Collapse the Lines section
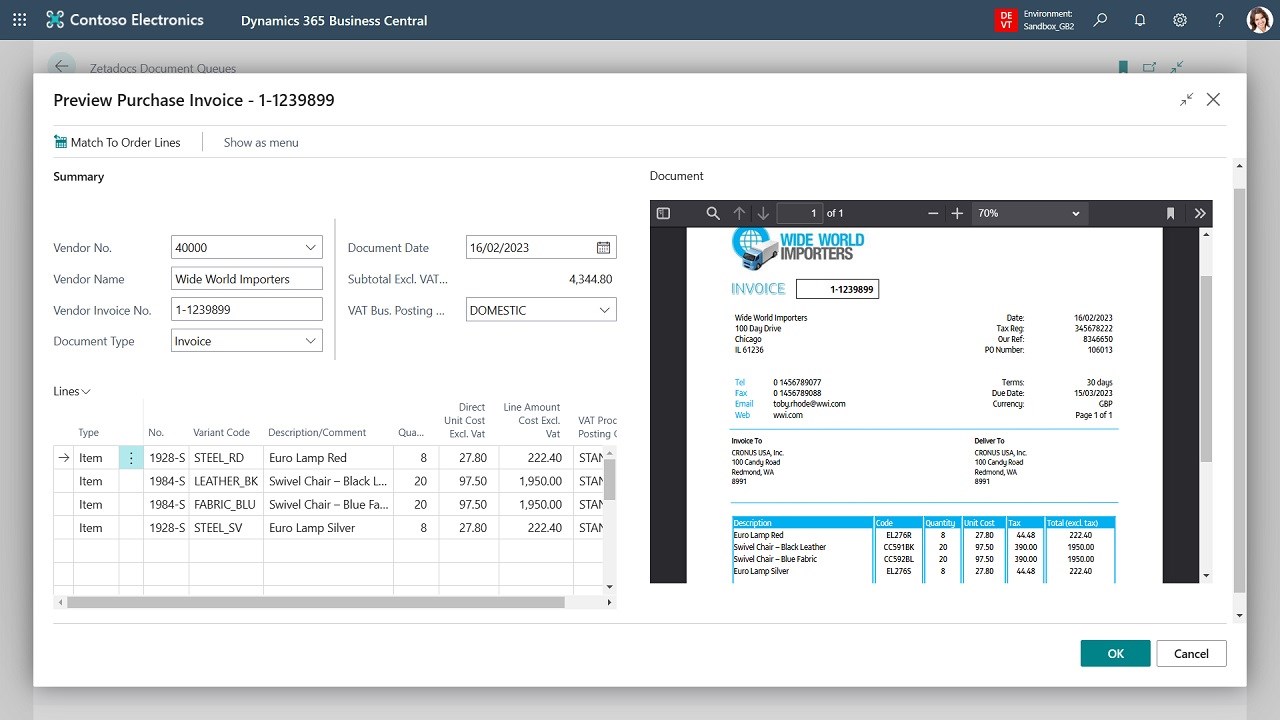 72,391
